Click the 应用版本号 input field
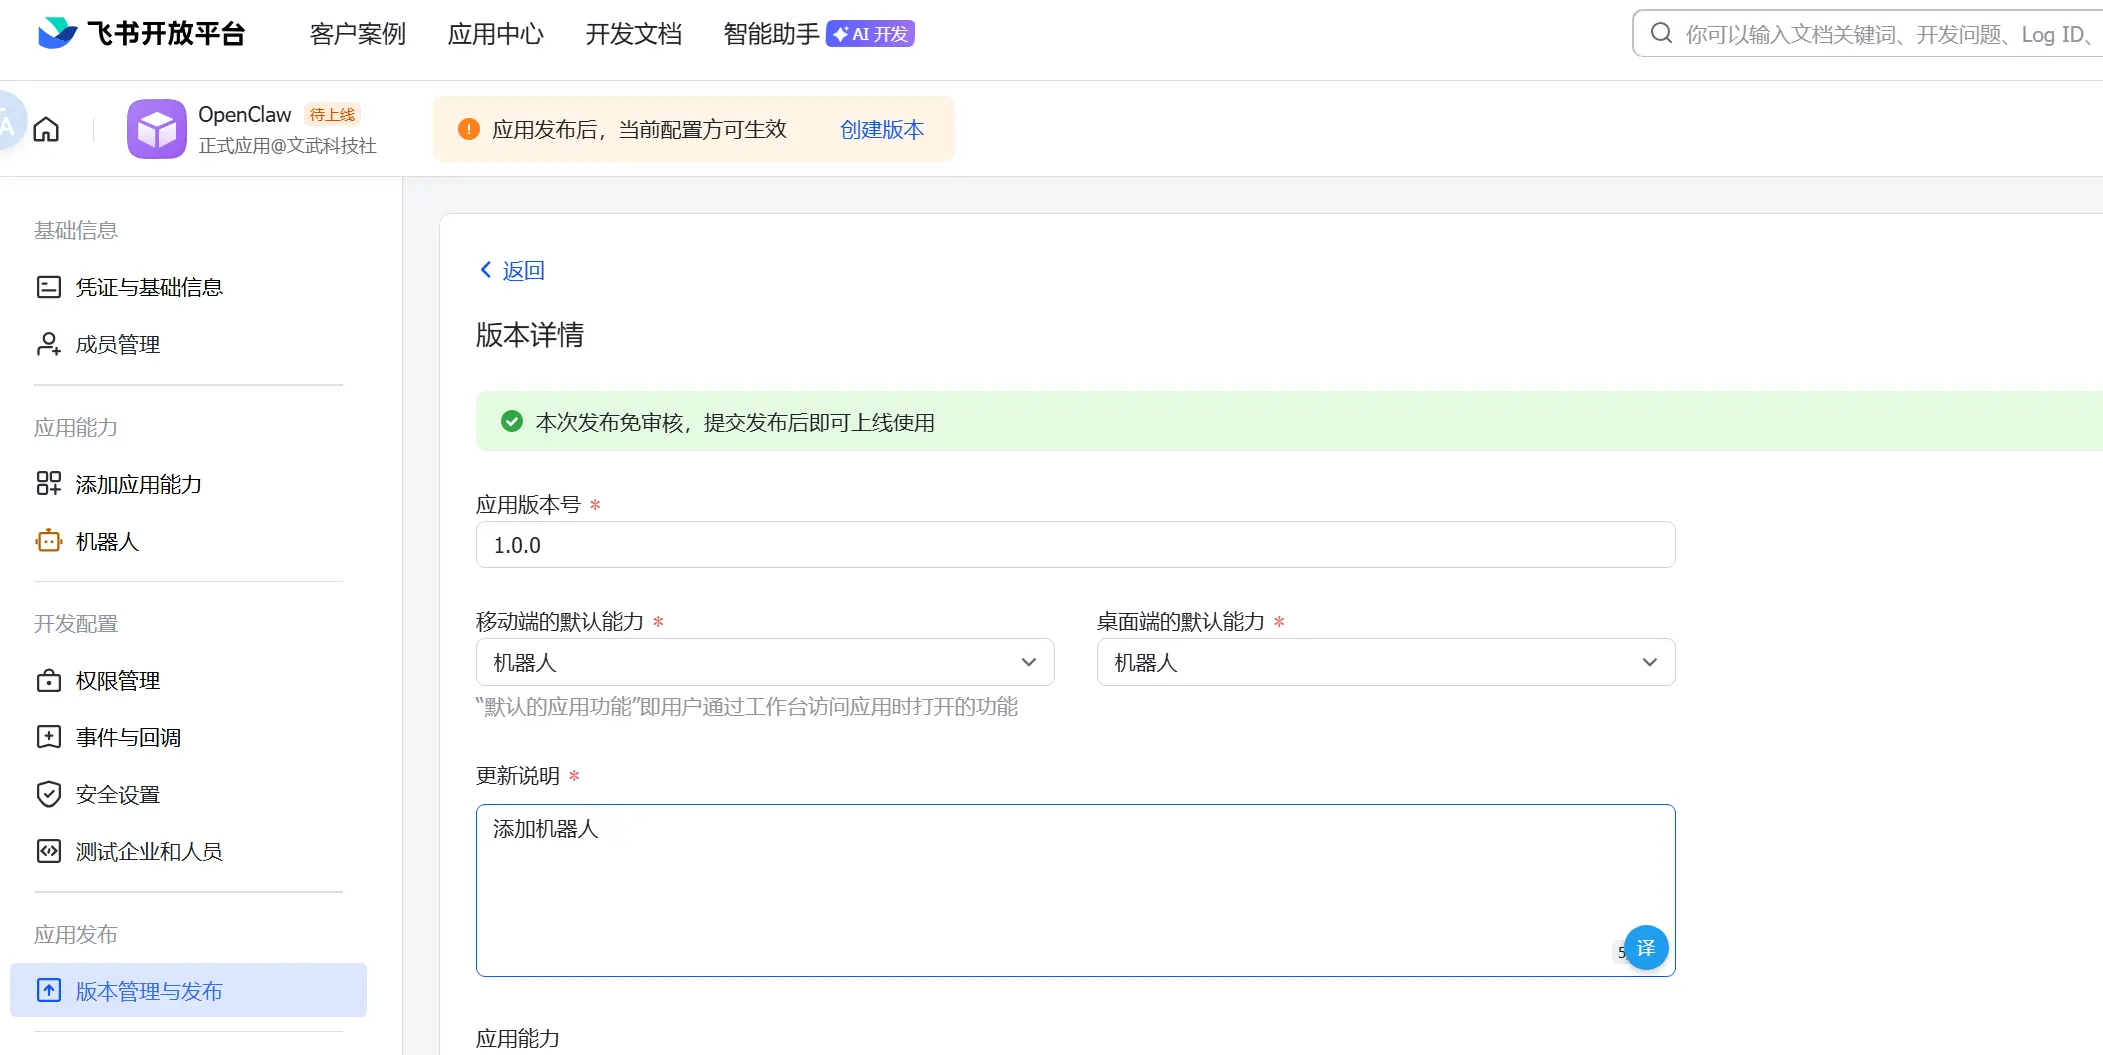The width and height of the screenshot is (2103, 1055). [x=1075, y=545]
